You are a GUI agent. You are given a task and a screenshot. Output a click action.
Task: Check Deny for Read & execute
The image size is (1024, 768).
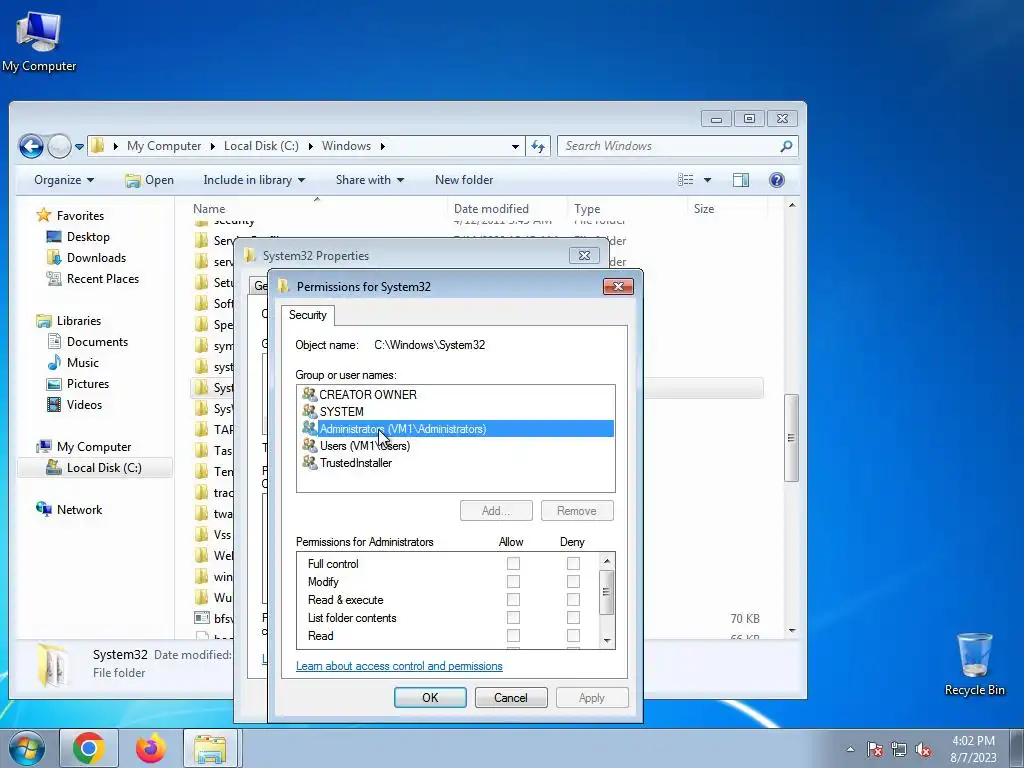[x=573, y=600]
